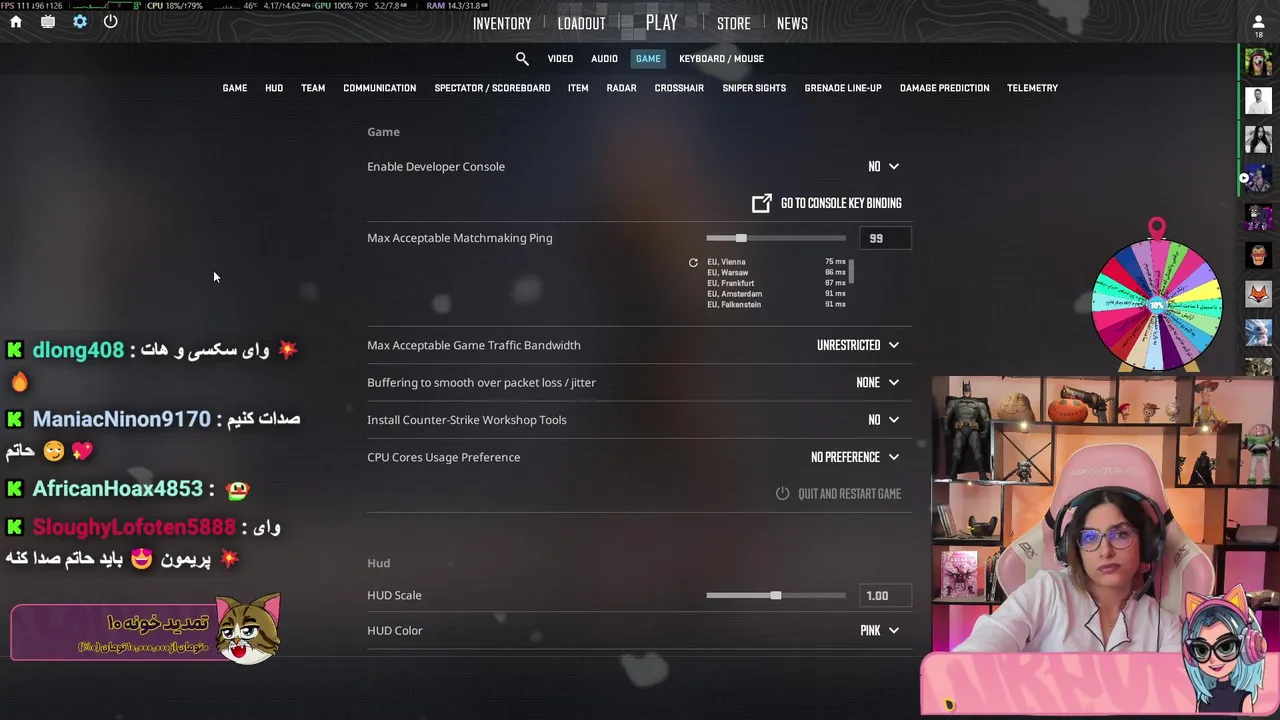Click chat username ManiacNinon9170
Image resolution: width=1280 pixels, height=720 pixels.
122,419
